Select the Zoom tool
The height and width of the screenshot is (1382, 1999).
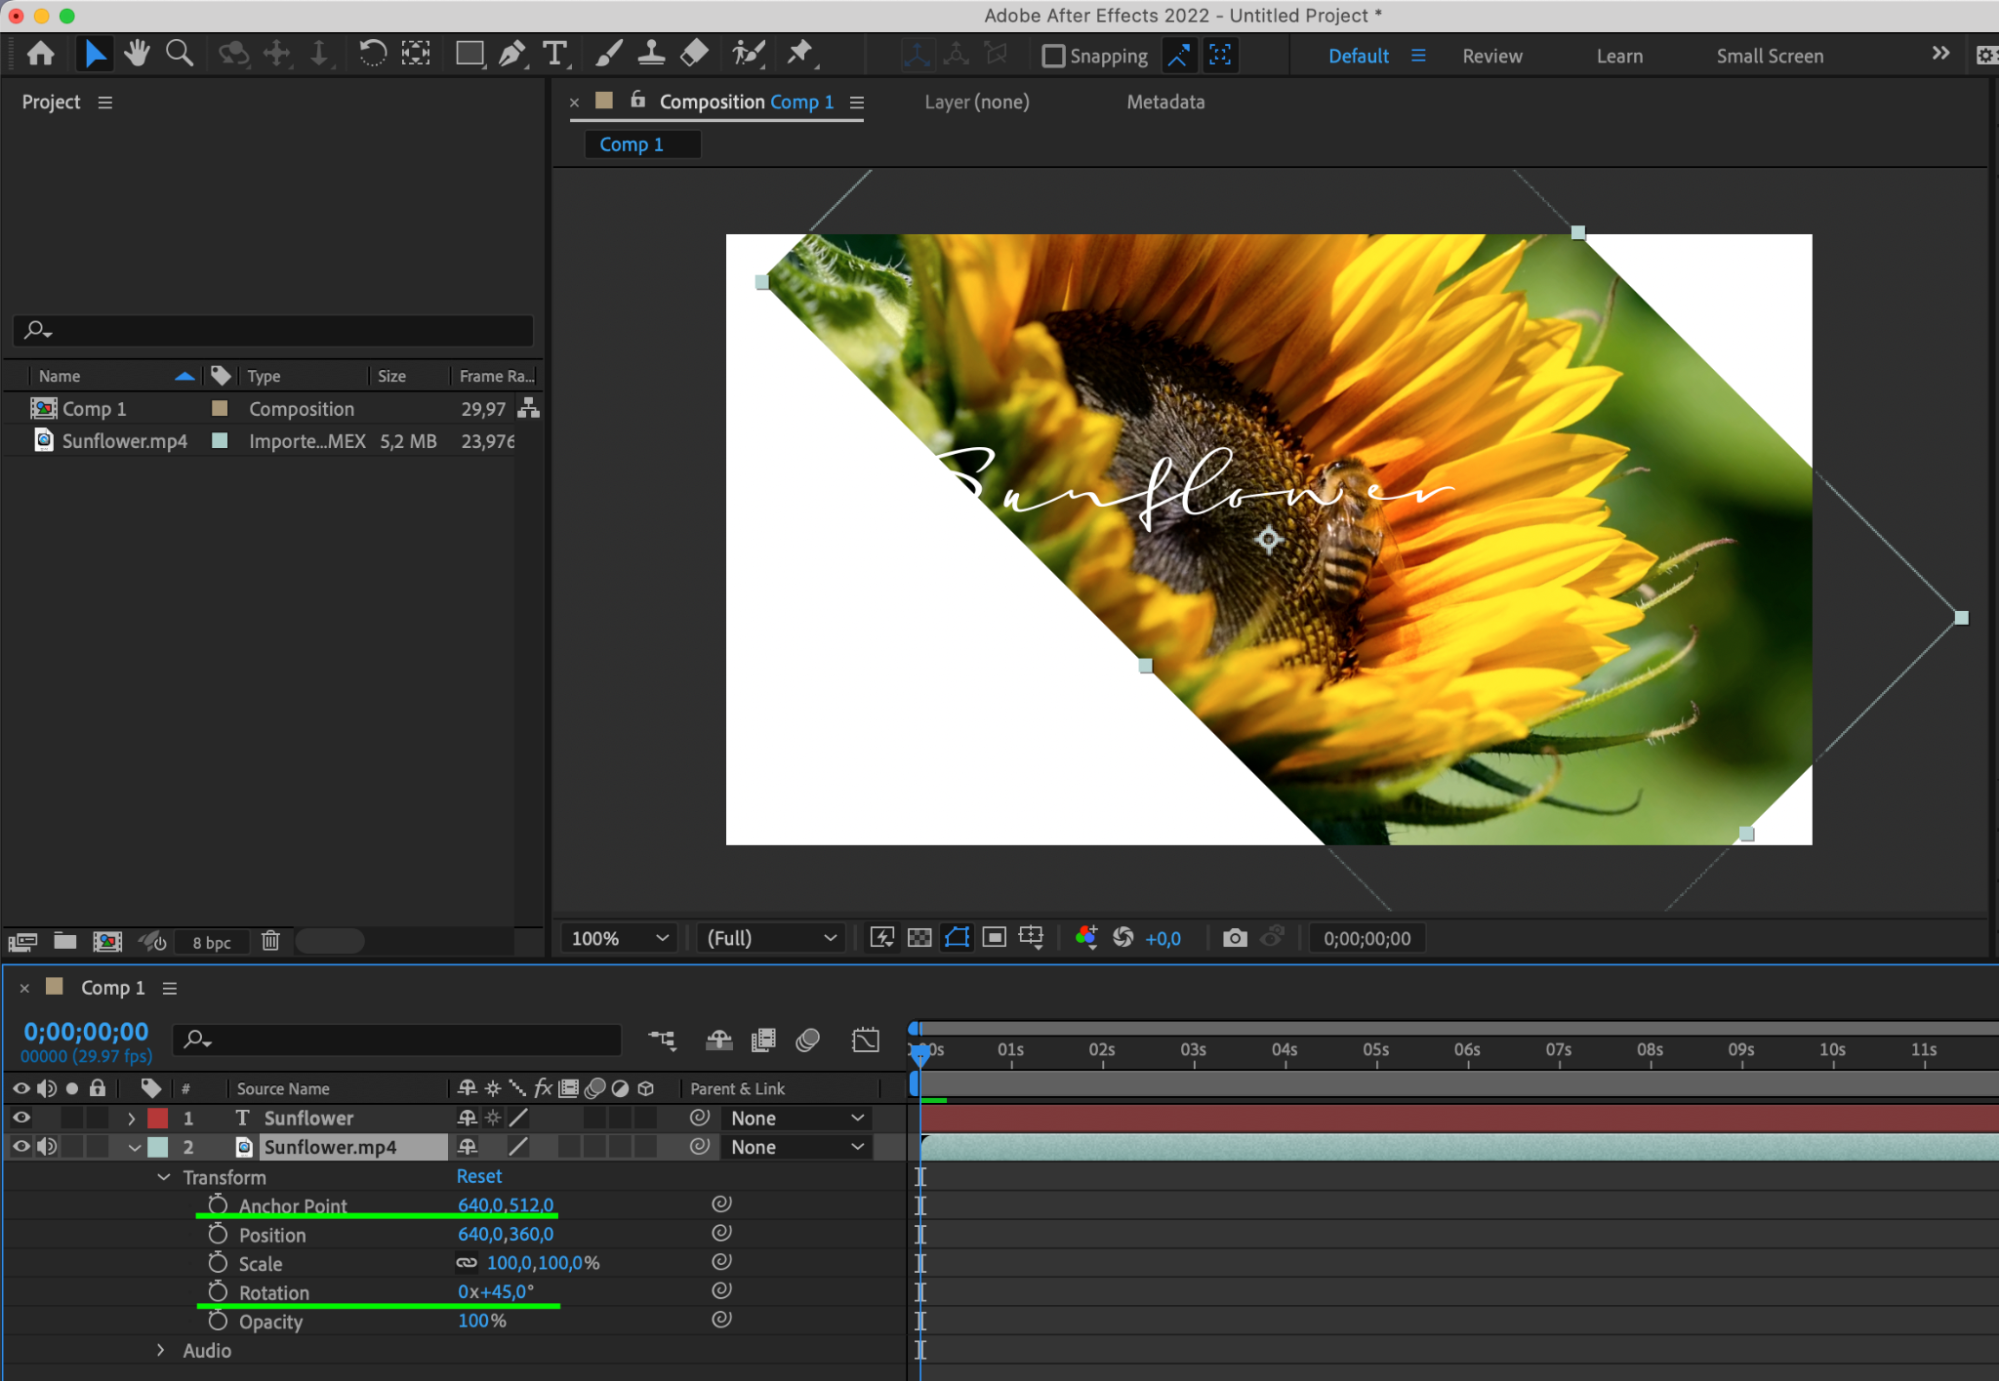coord(180,54)
